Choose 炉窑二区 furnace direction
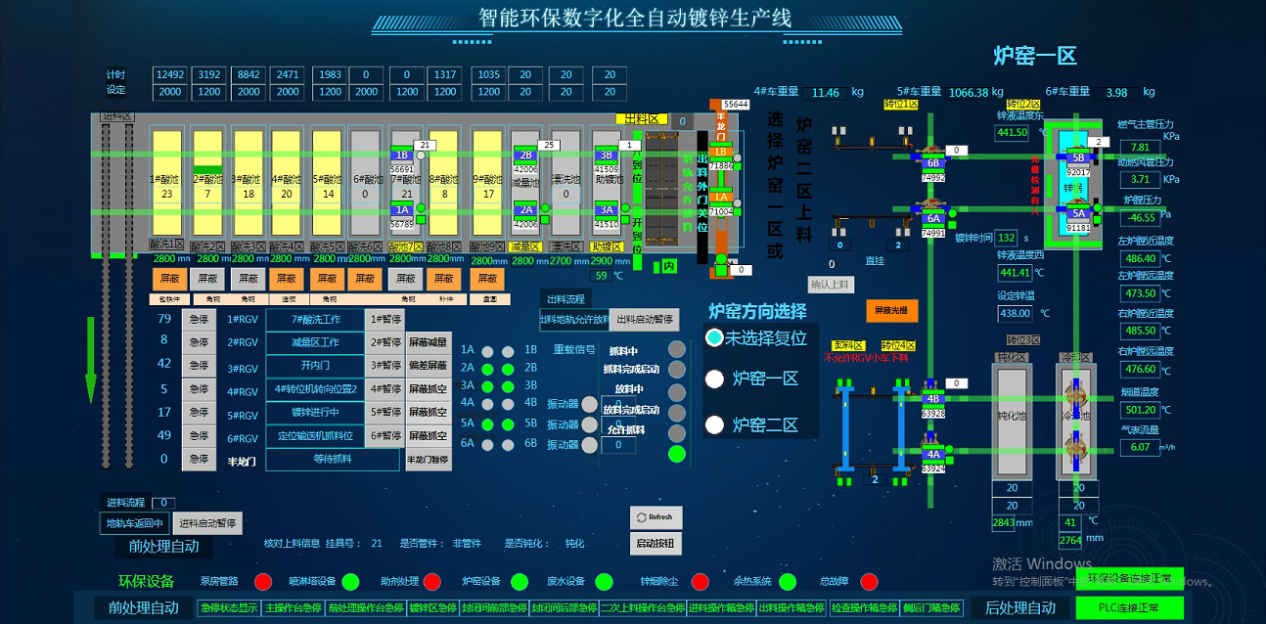The width and height of the screenshot is (1266, 624). click(714, 425)
